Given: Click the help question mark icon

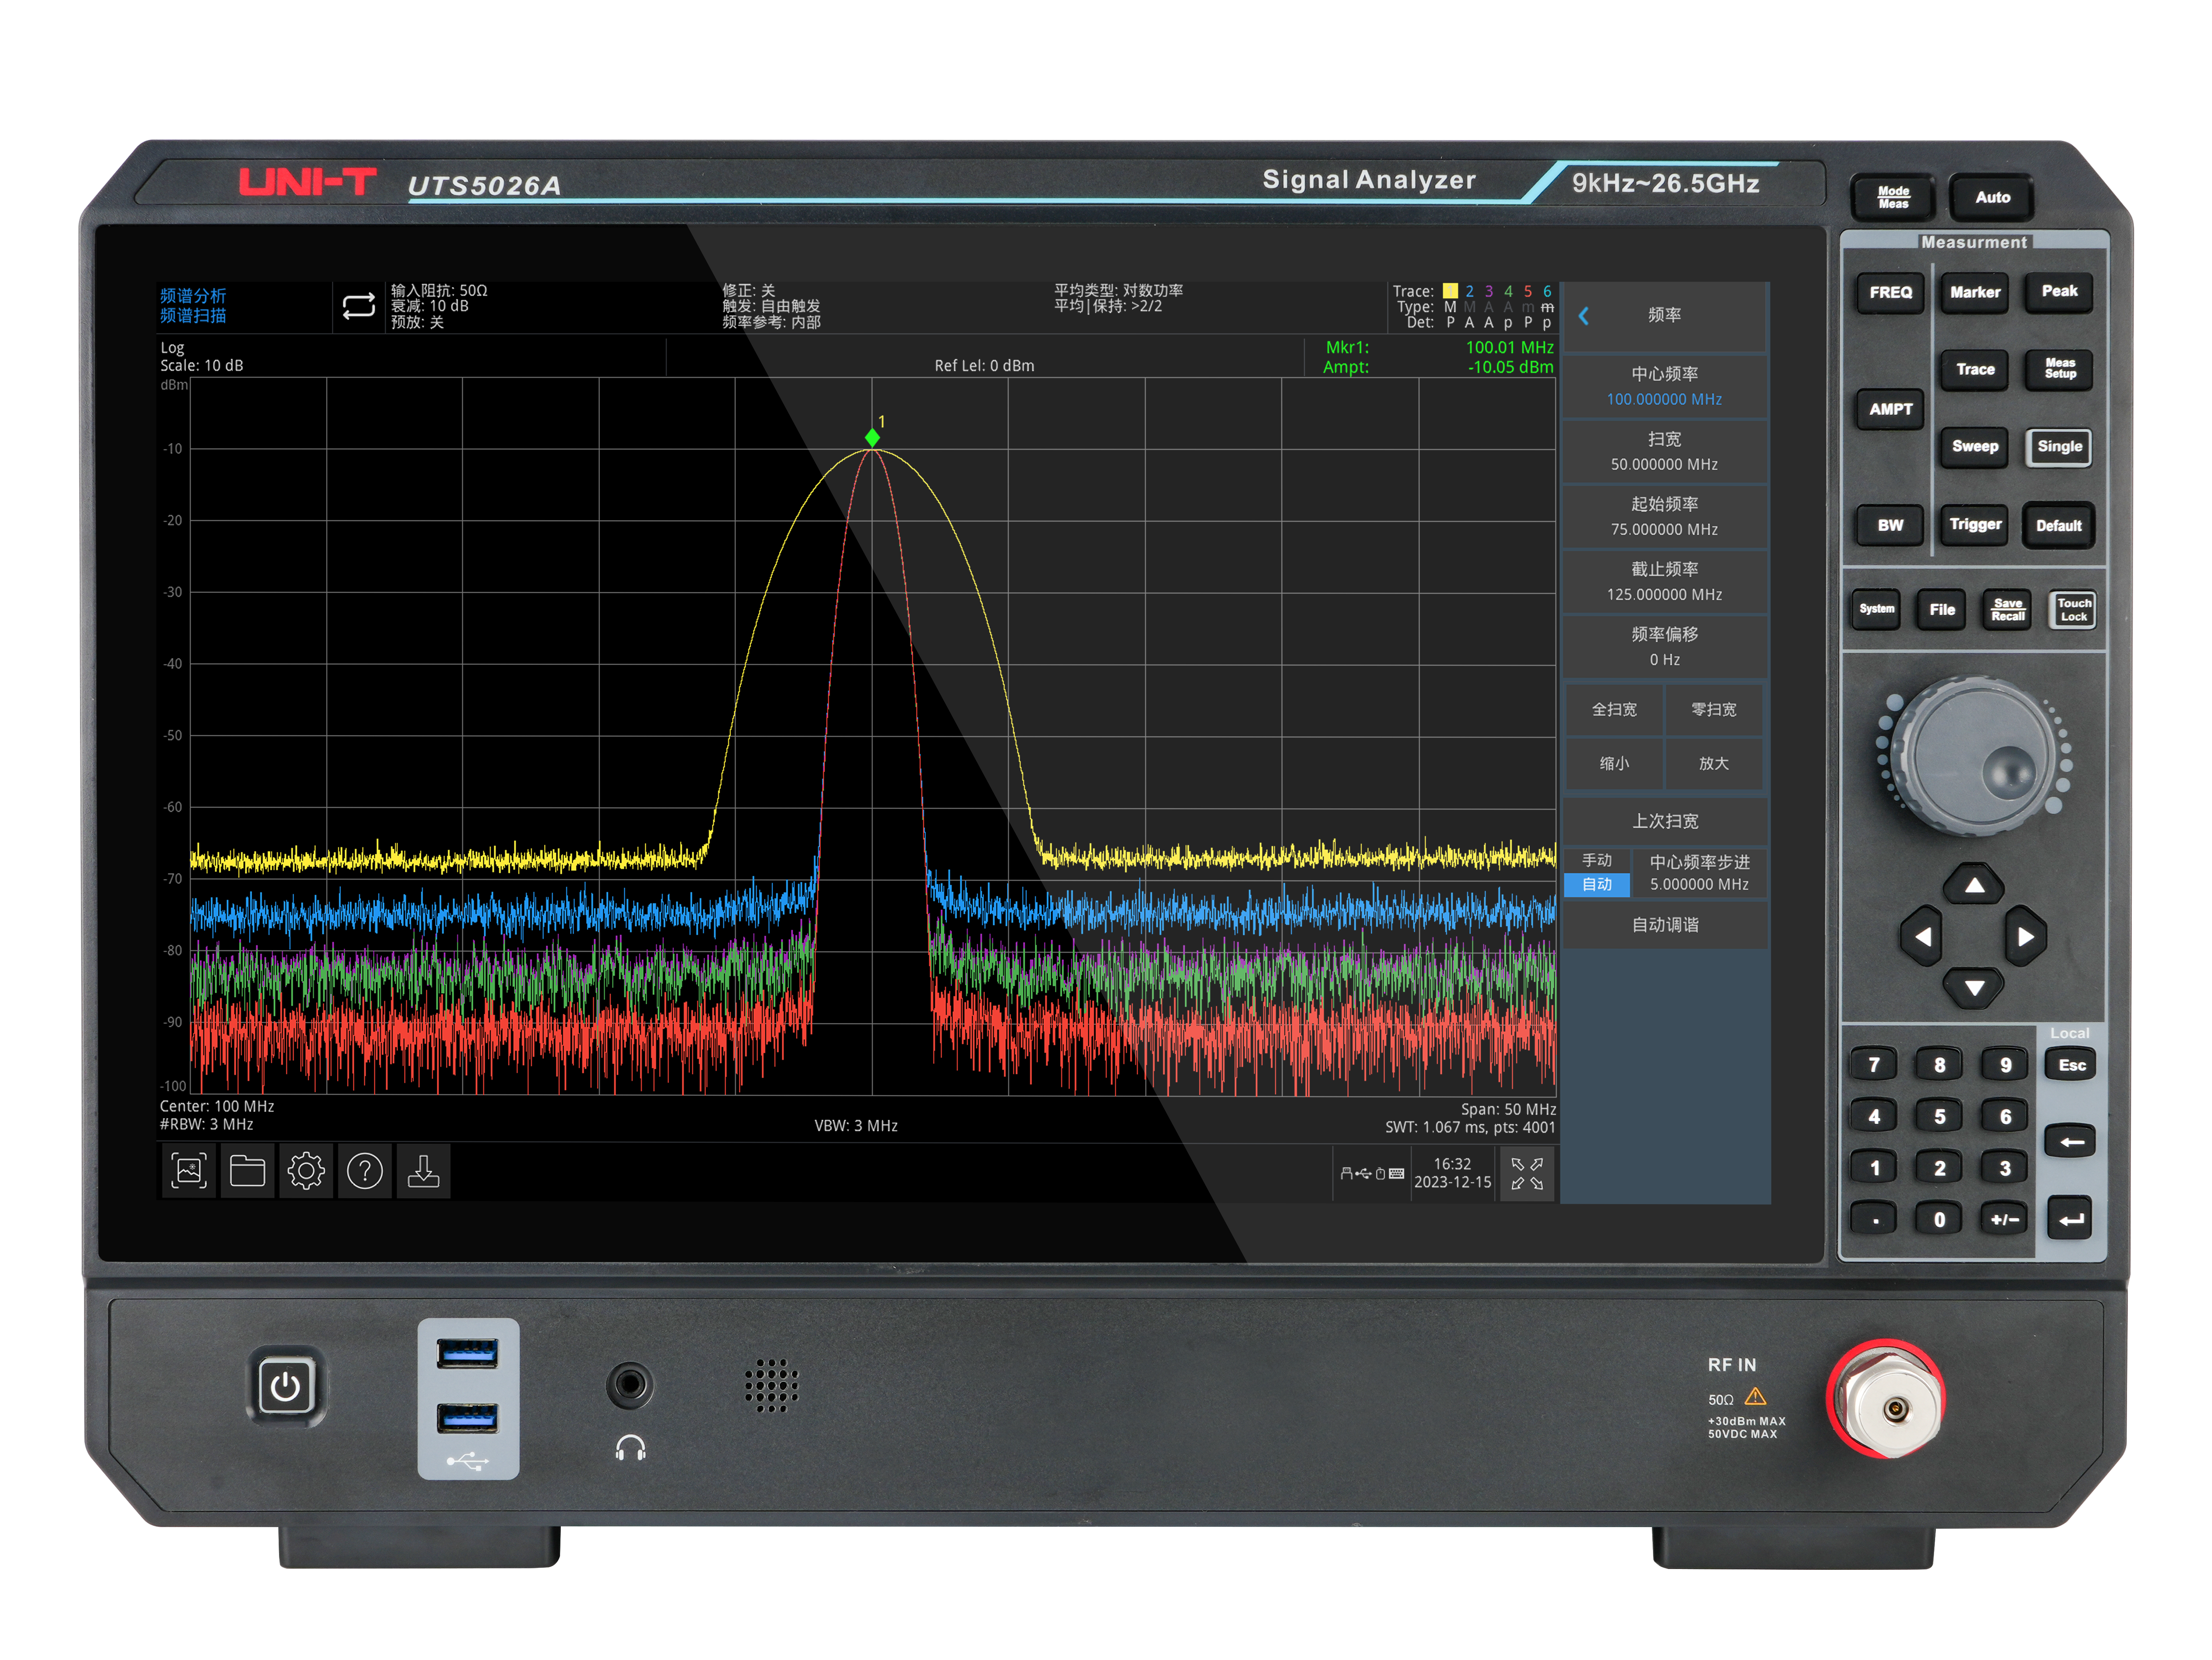Looking at the screenshot, I should [365, 1171].
